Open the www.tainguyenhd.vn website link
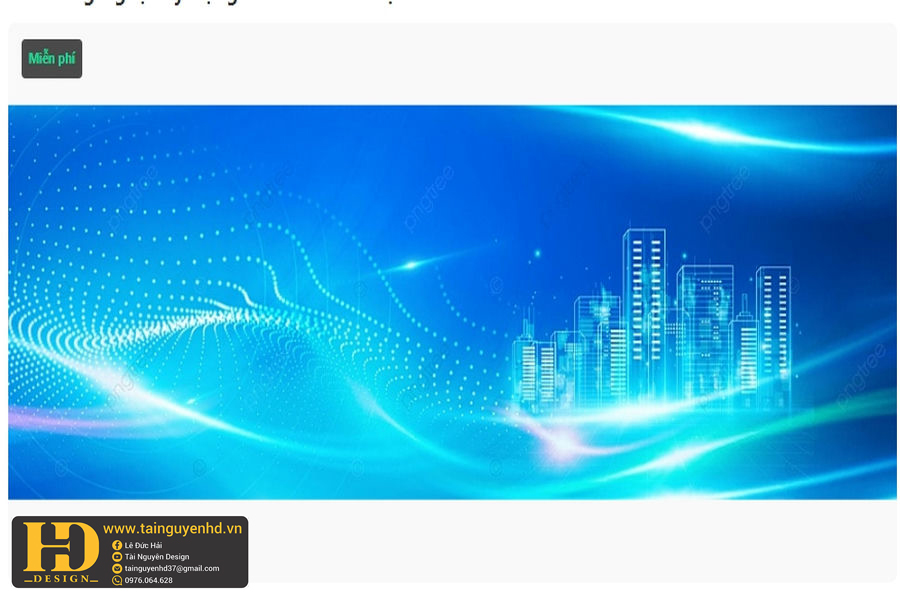900x600 pixels. coord(172,529)
